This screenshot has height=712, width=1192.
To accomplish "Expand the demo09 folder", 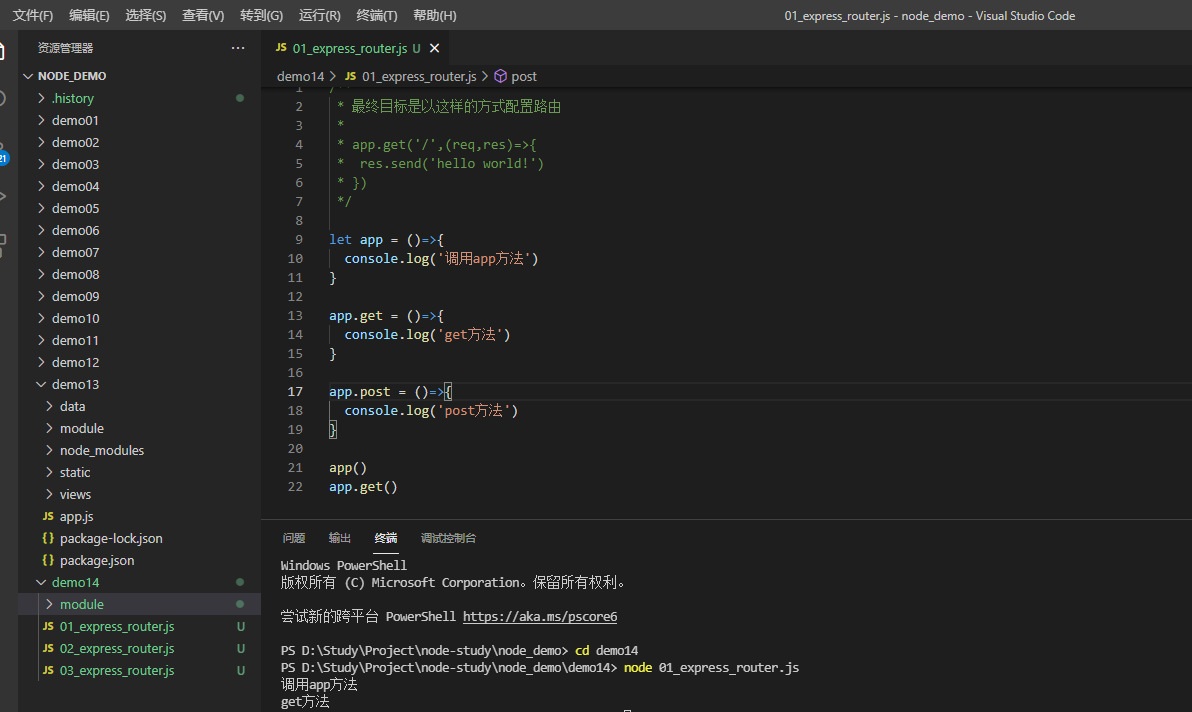I will (x=41, y=296).
